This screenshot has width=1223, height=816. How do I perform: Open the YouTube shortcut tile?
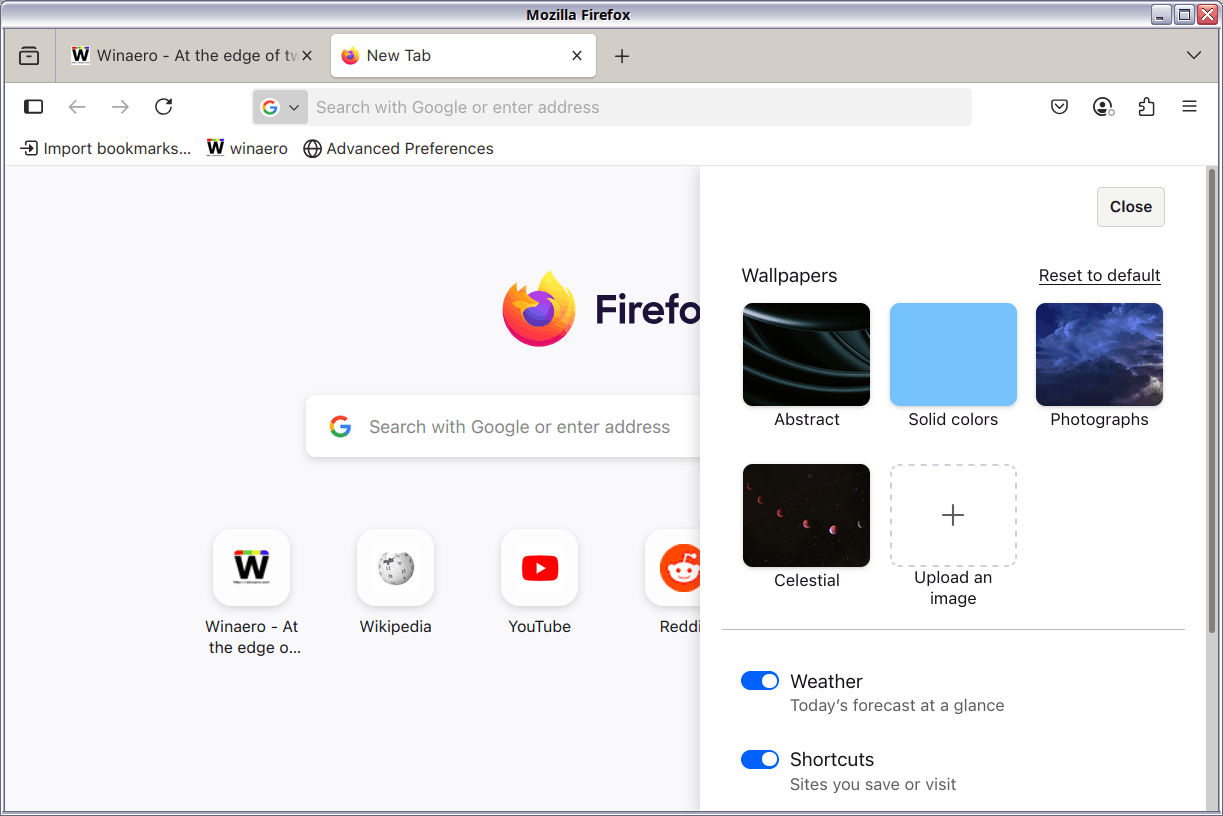[539, 568]
